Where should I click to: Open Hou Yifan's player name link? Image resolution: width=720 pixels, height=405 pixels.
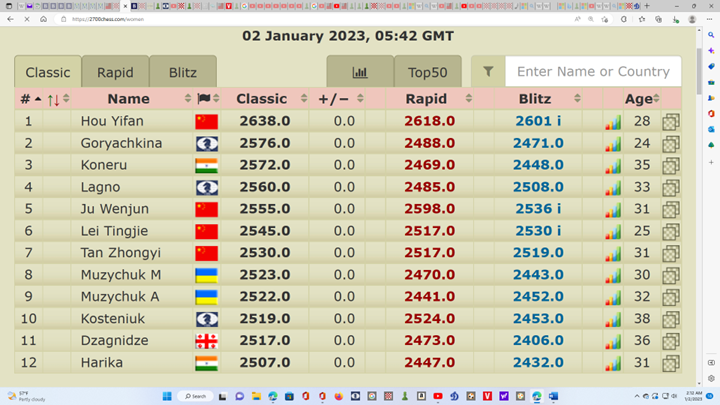coord(112,122)
